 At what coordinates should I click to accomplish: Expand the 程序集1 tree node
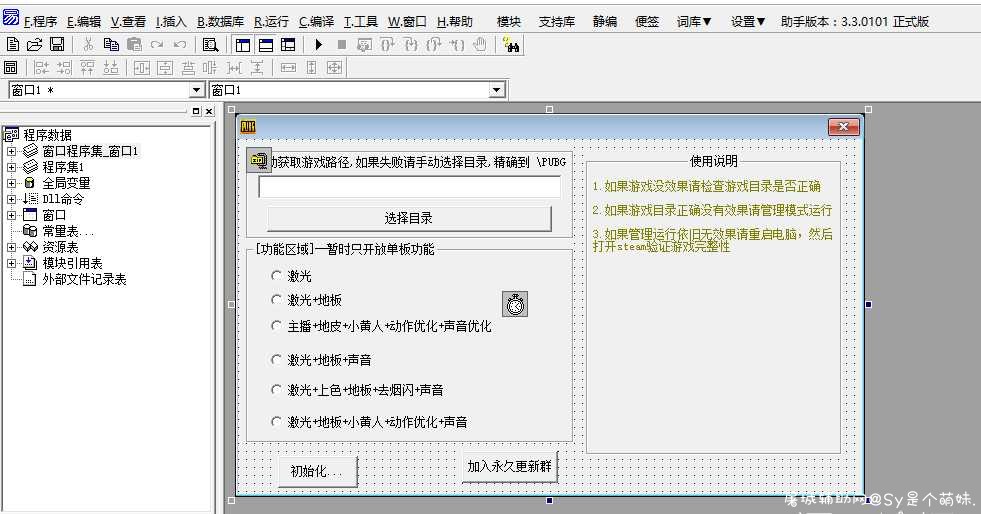pyautogui.click(x=11, y=167)
